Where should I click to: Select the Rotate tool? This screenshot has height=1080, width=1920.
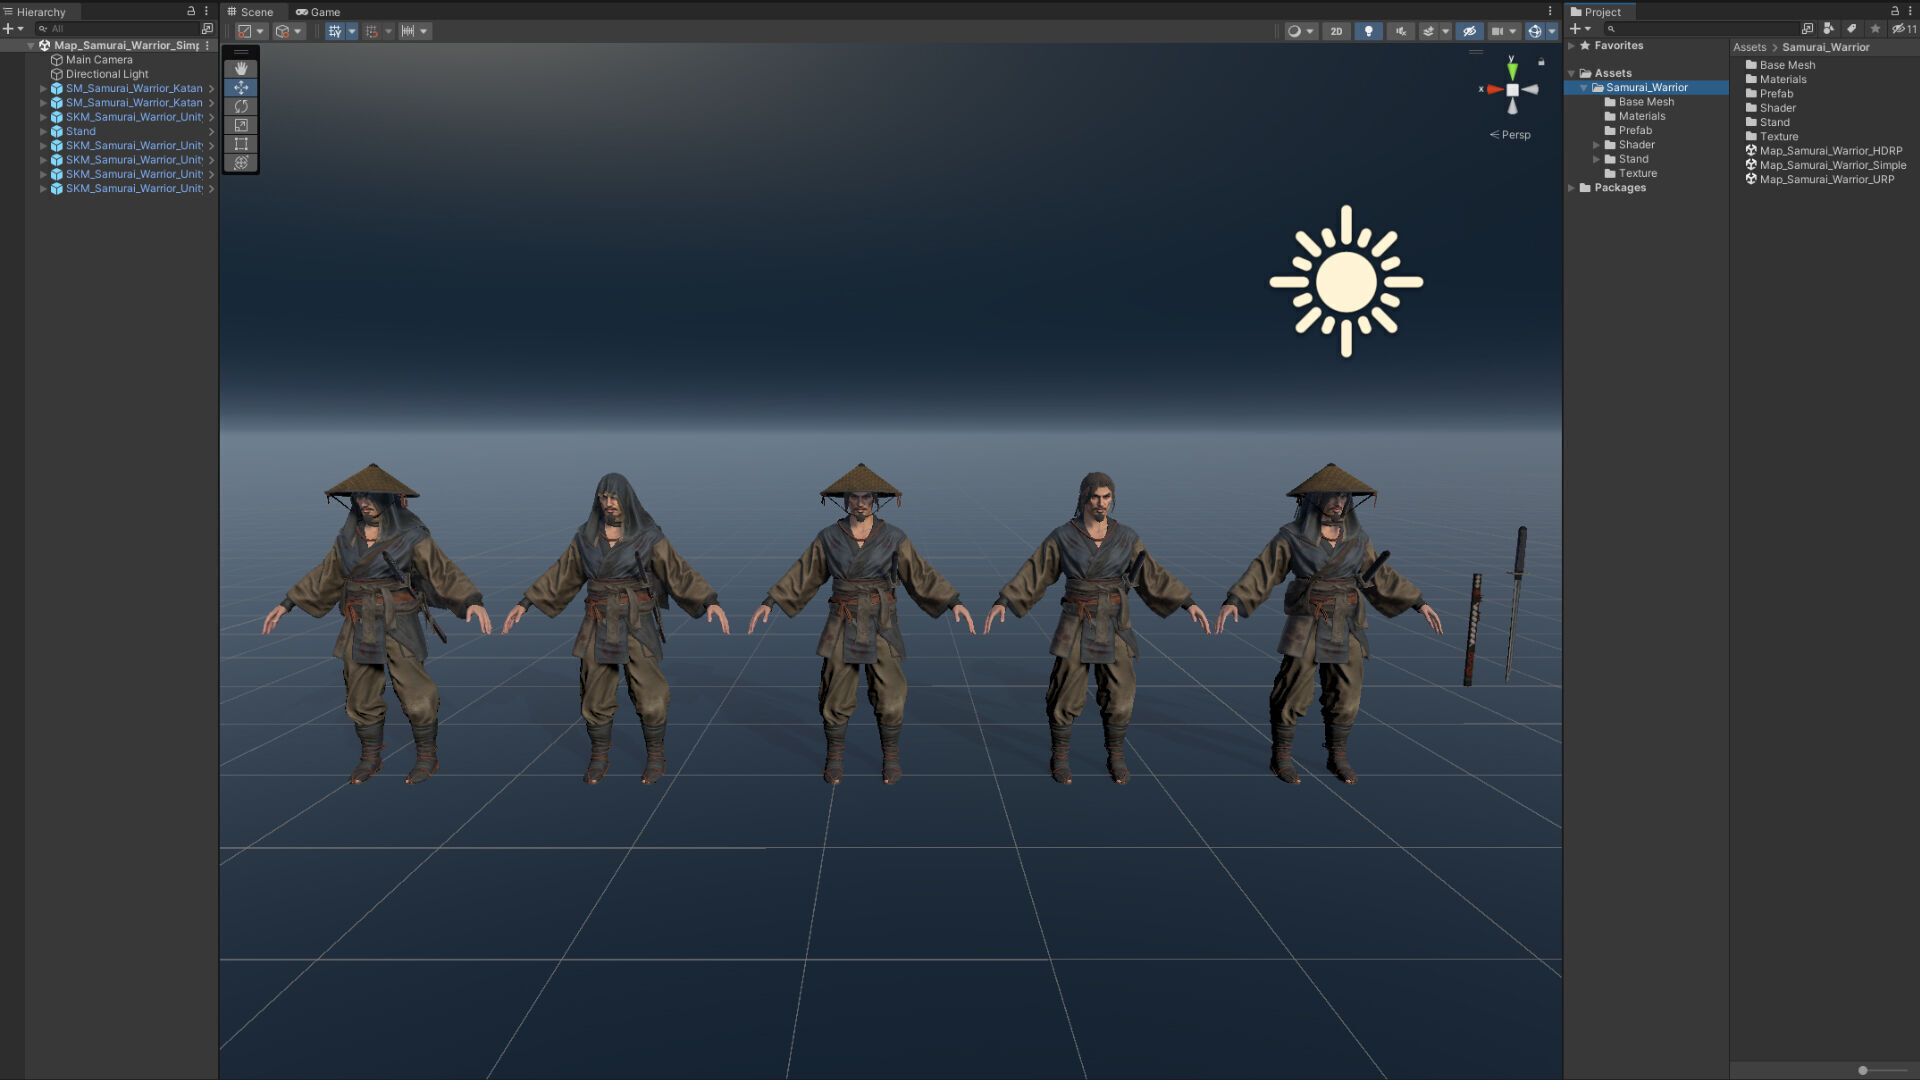coord(241,106)
